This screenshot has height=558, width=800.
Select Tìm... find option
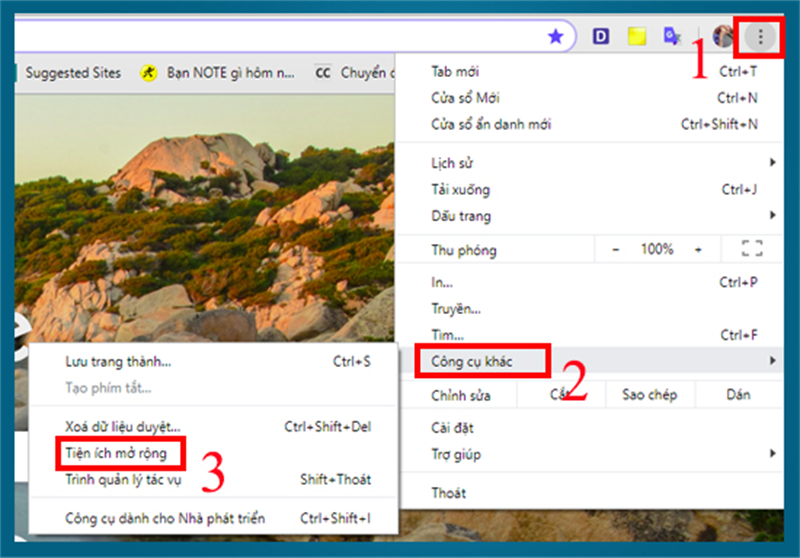590,335
